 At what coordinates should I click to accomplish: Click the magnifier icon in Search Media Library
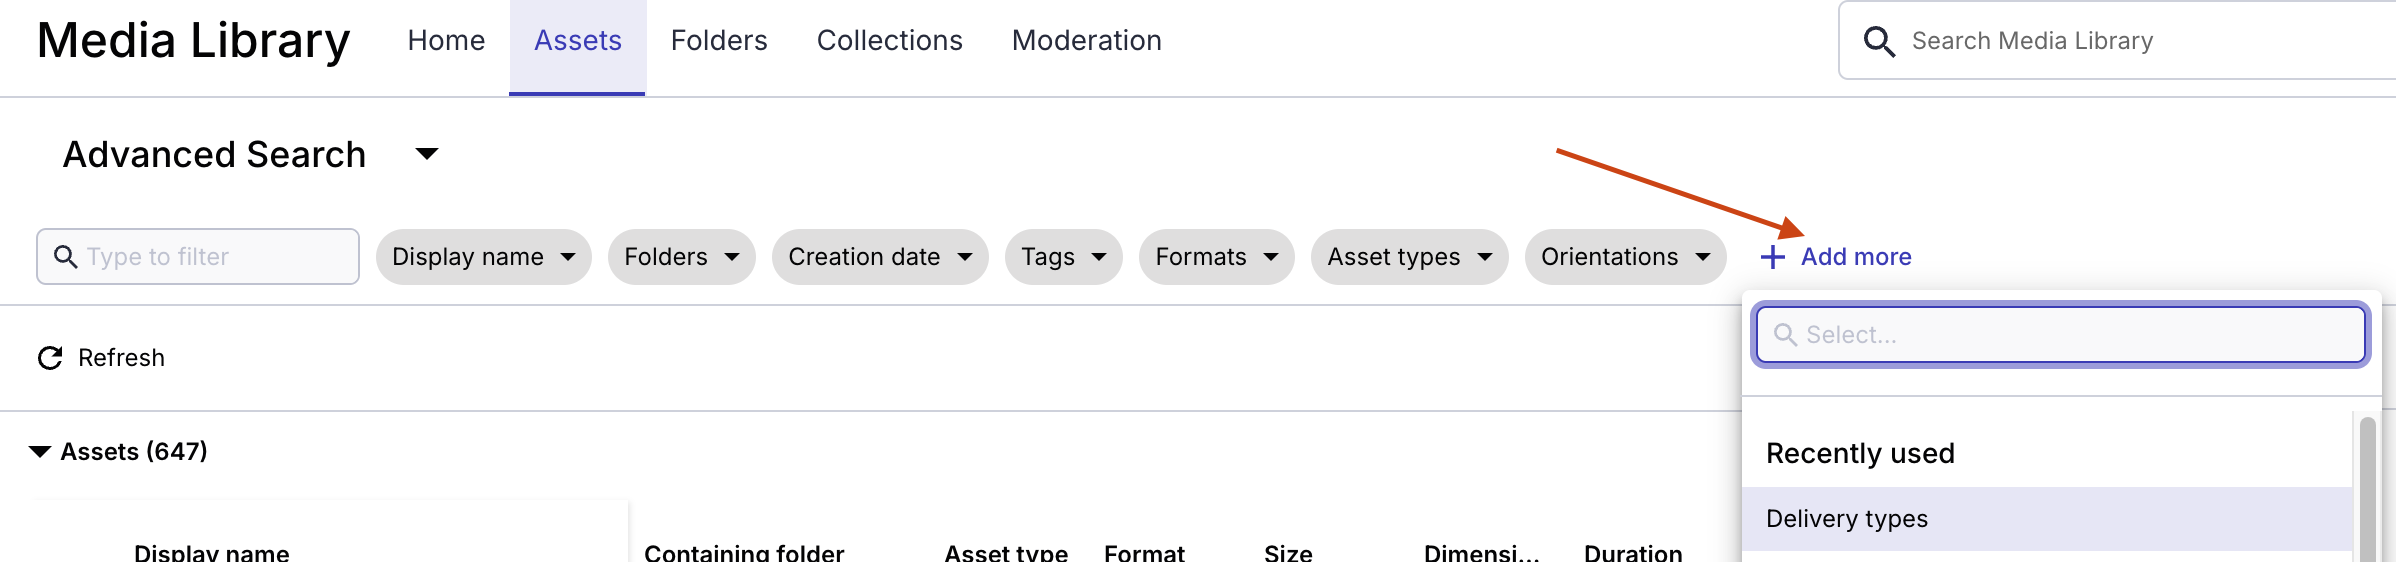pyautogui.click(x=1879, y=41)
